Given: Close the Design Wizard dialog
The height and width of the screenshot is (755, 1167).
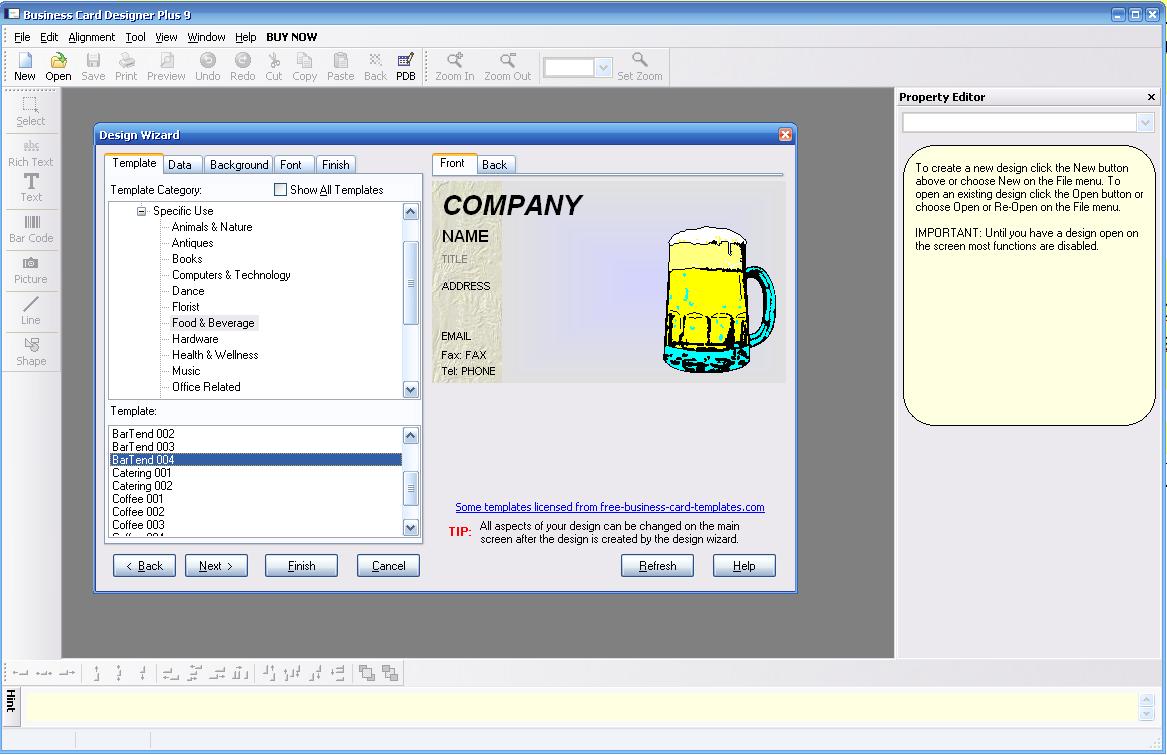Looking at the screenshot, I should pyautogui.click(x=785, y=135).
